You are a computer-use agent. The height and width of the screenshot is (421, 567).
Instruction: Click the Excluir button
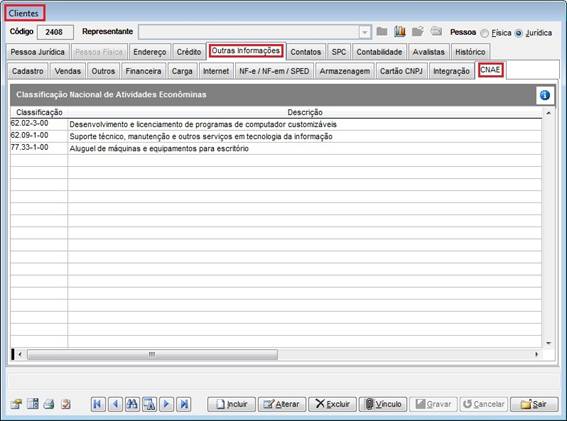(332, 404)
